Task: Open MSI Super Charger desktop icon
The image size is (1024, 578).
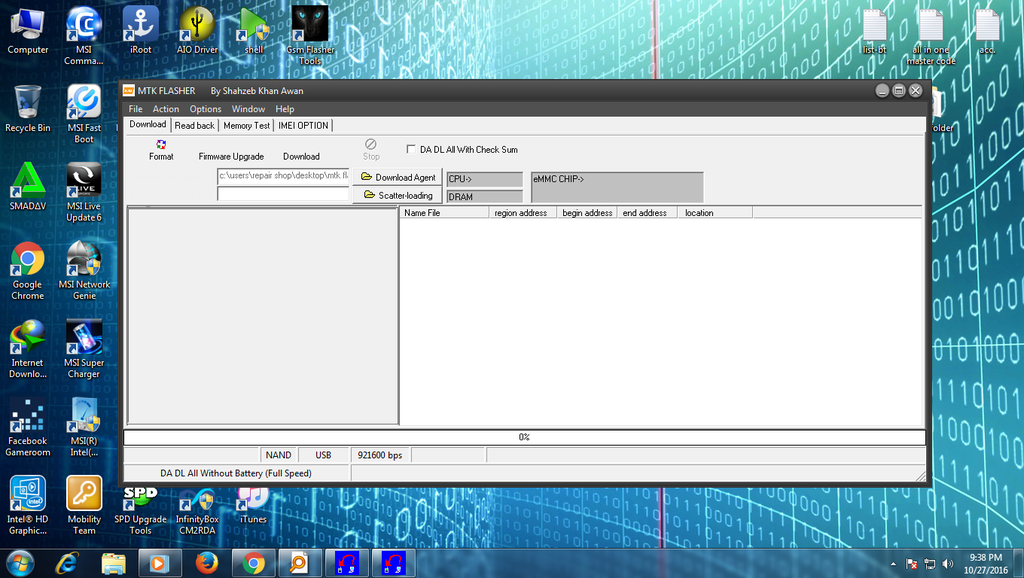Action: (x=84, y=340)
